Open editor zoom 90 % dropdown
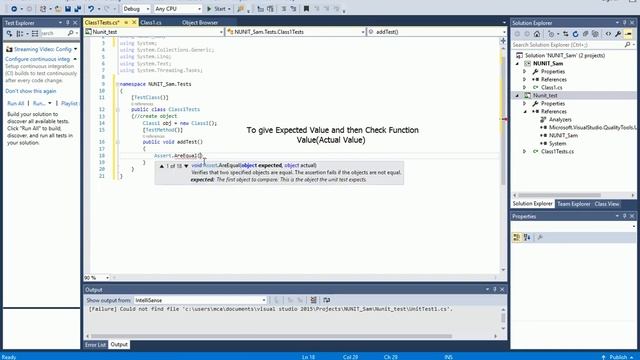 97,278
